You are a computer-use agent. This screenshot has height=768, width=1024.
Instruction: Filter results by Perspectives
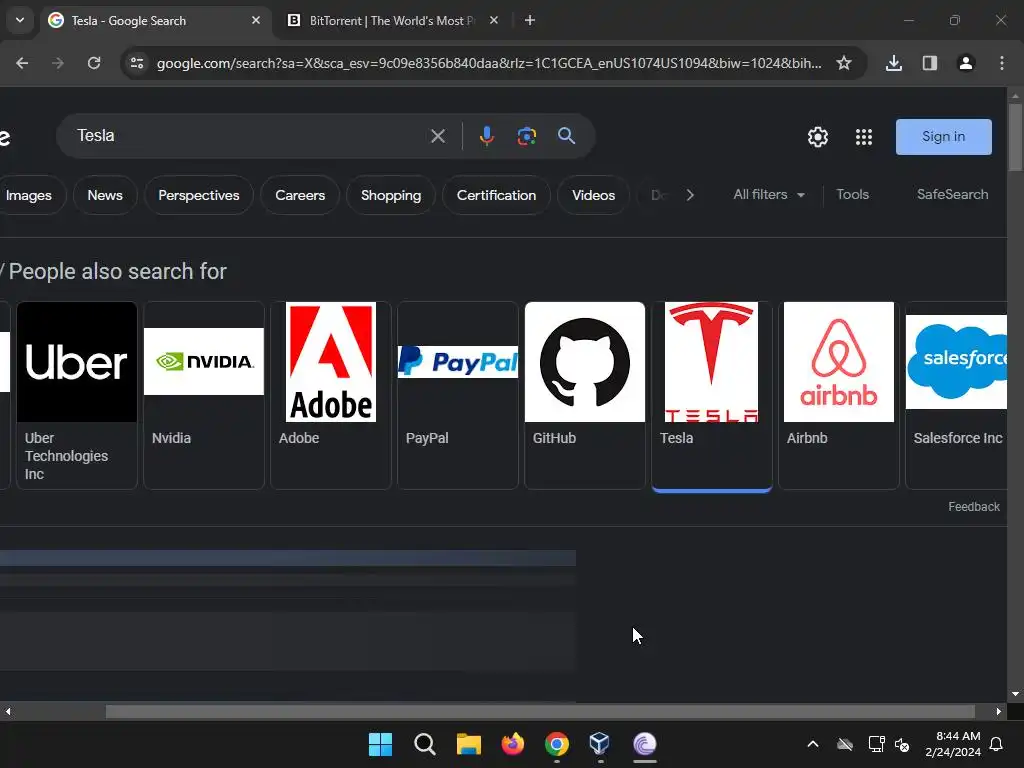199,195
